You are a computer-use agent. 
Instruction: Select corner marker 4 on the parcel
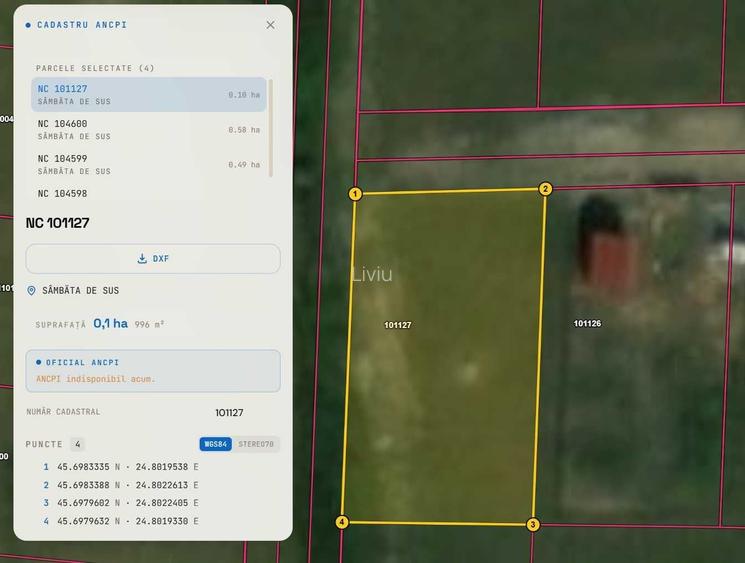tap(342, 522)
